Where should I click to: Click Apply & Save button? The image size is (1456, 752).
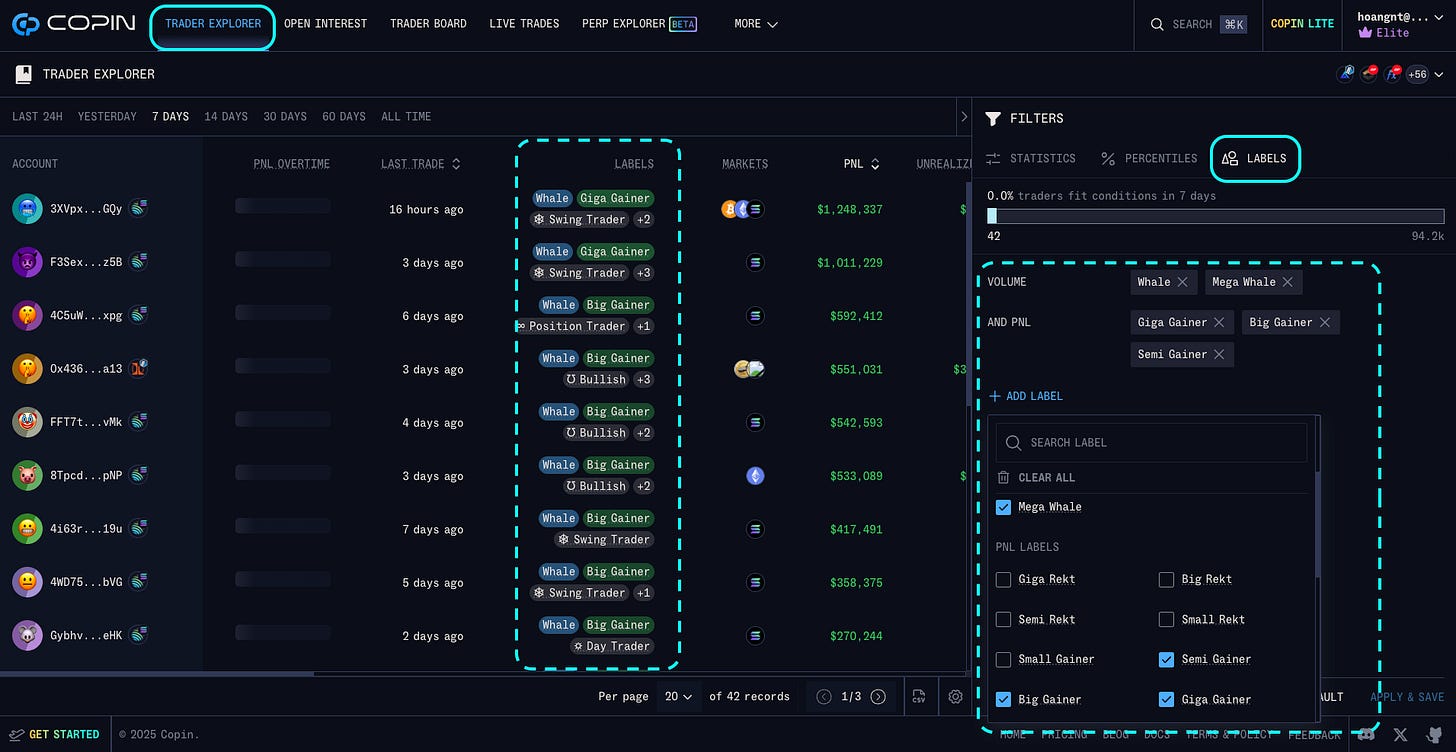point(1406,697)
